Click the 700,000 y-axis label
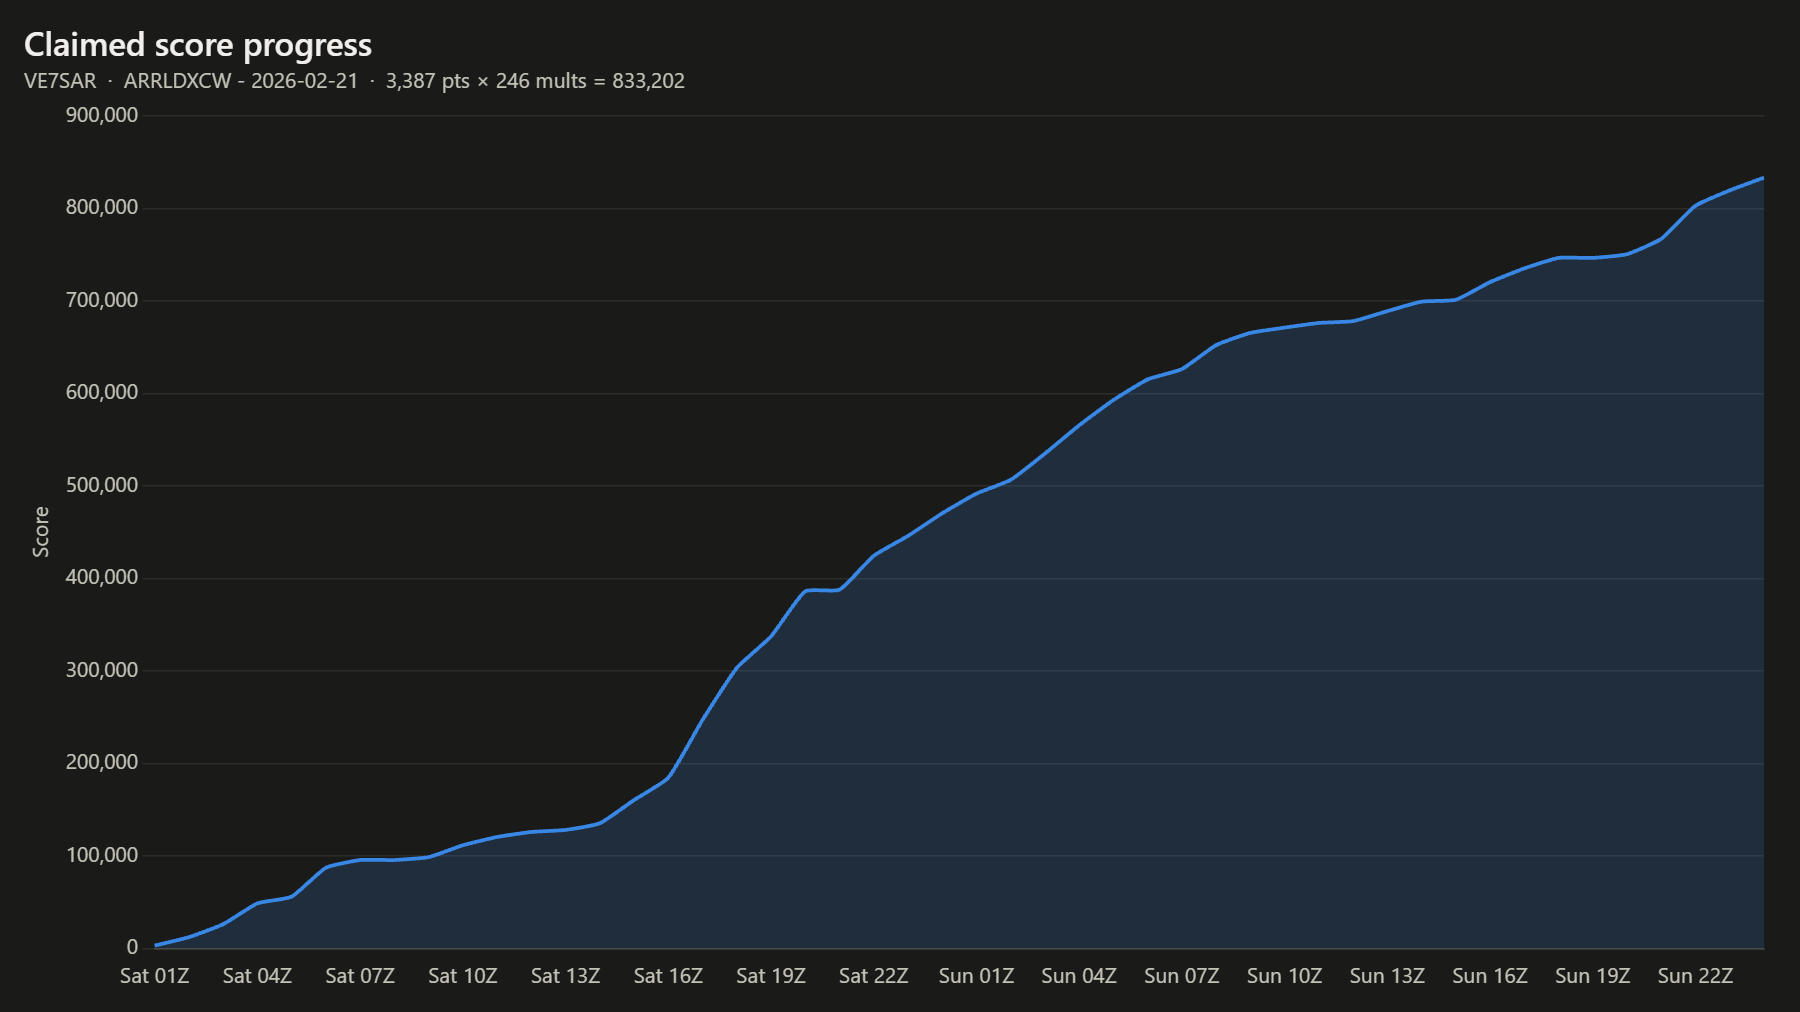Viewport: 1800px width, 1012px height. coord(102,300)
